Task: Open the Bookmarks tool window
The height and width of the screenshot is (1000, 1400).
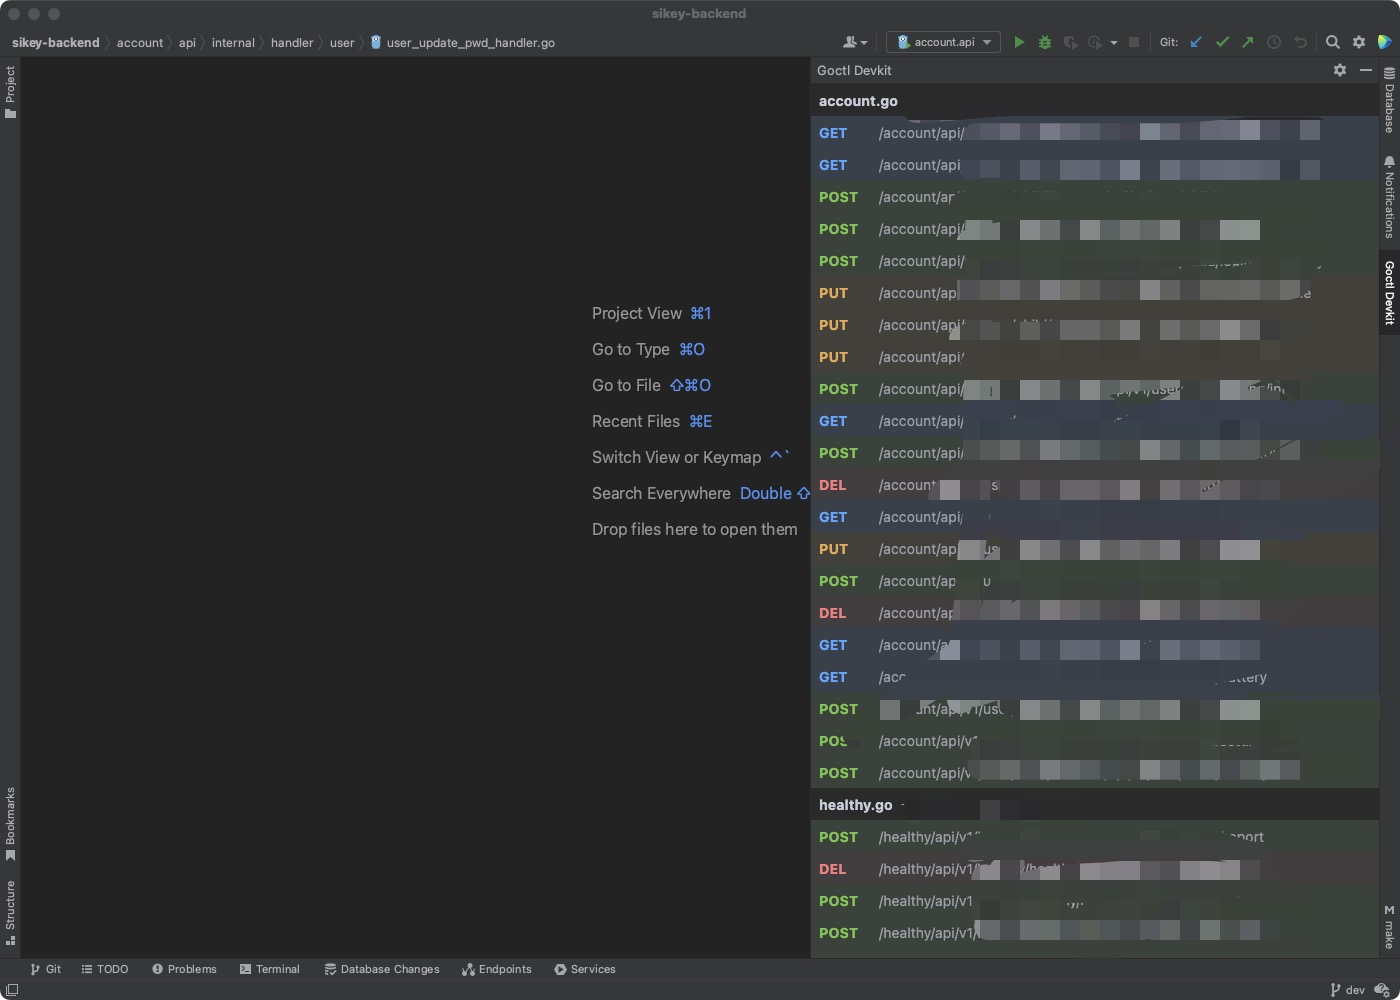Action: click(10, 824)
